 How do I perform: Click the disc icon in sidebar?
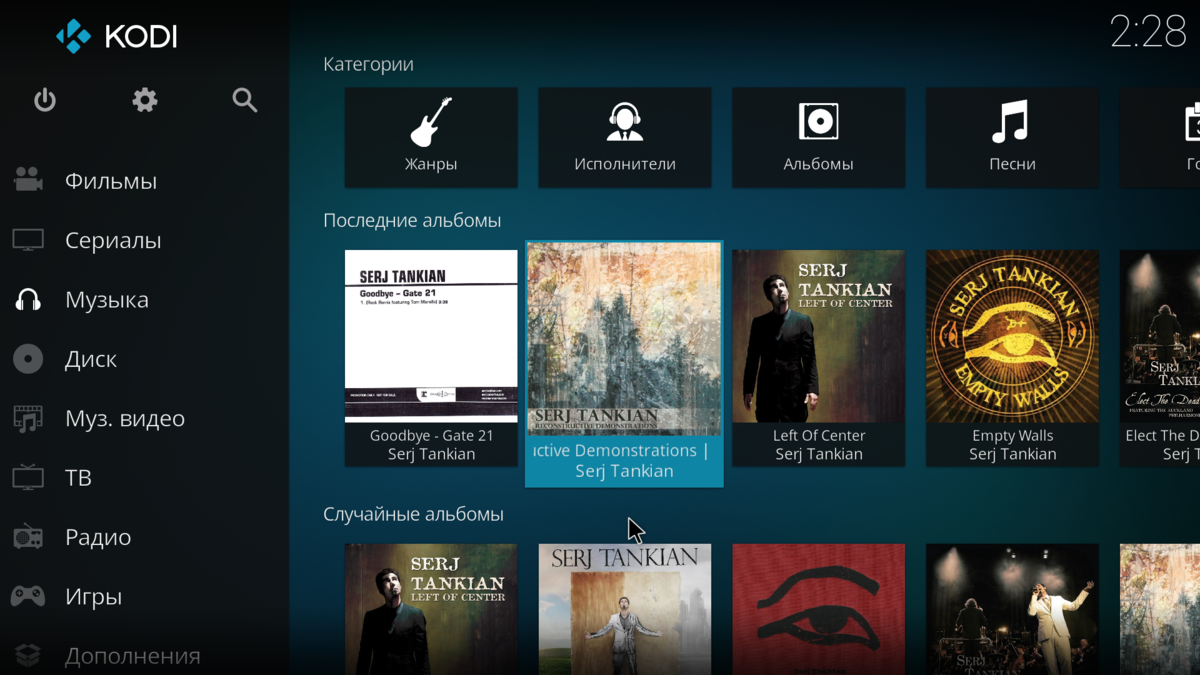(x=28, y=359)
